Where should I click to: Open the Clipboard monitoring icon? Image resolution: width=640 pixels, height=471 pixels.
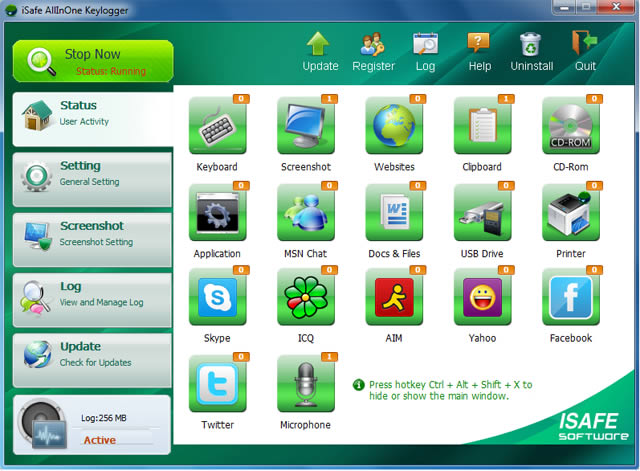(x=482, y=126)
